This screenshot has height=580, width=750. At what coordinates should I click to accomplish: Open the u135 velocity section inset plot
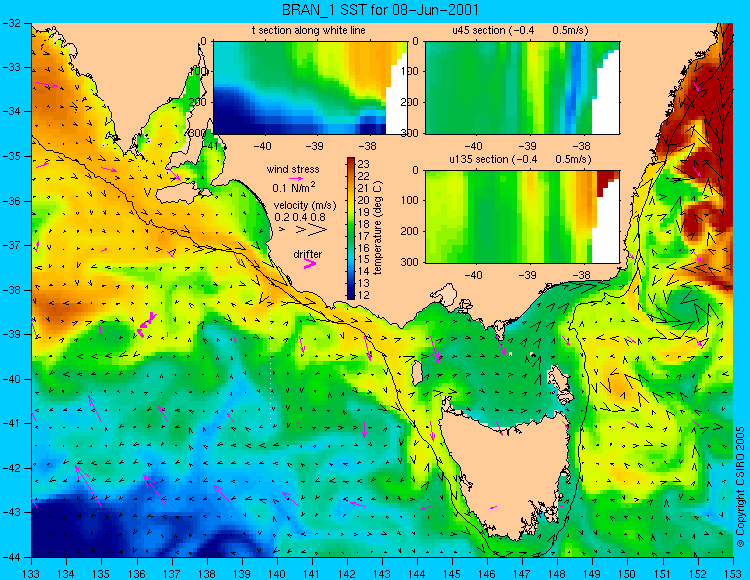pyautogui.click(x=522, y=217)
